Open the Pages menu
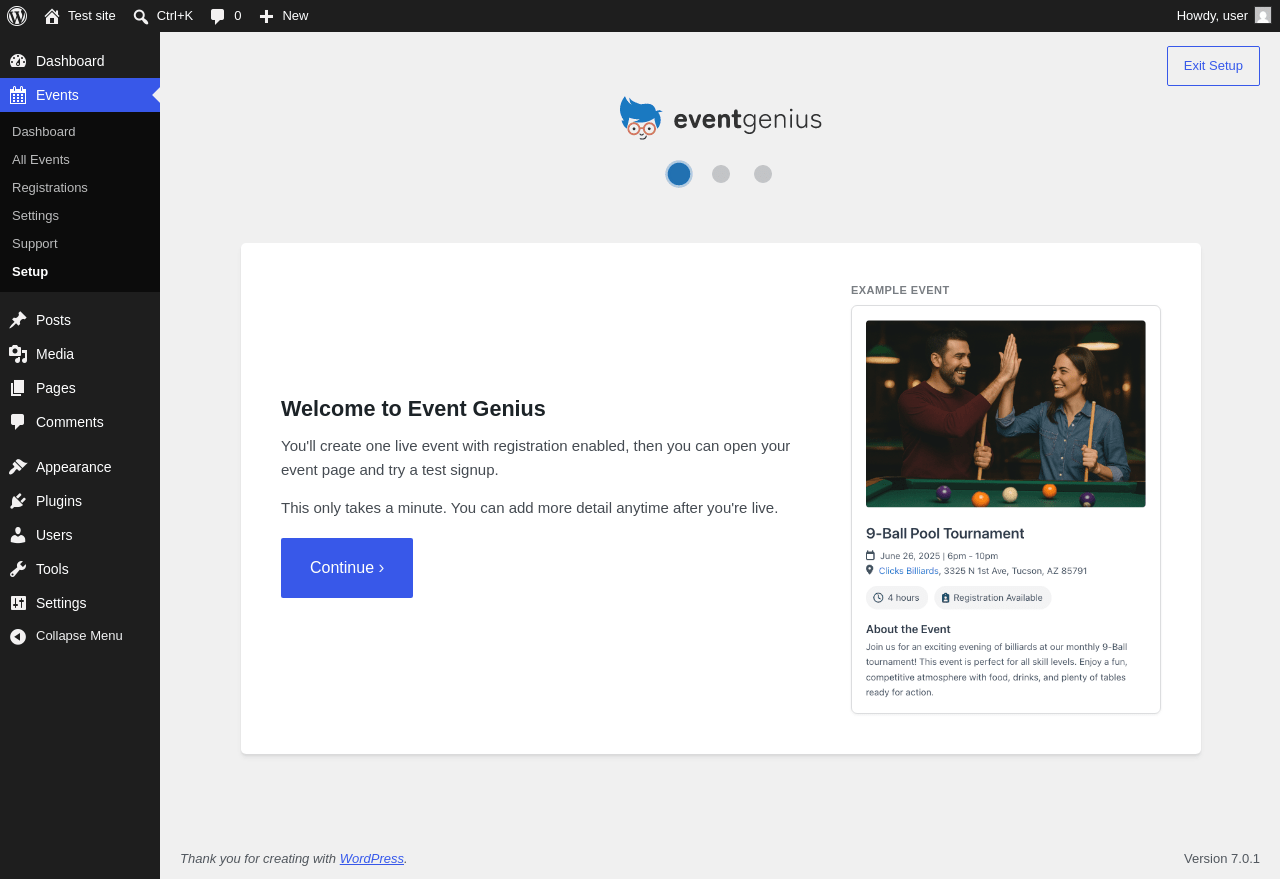The width and height of the screenshot is (1280, 879). [x=80, y=388]
